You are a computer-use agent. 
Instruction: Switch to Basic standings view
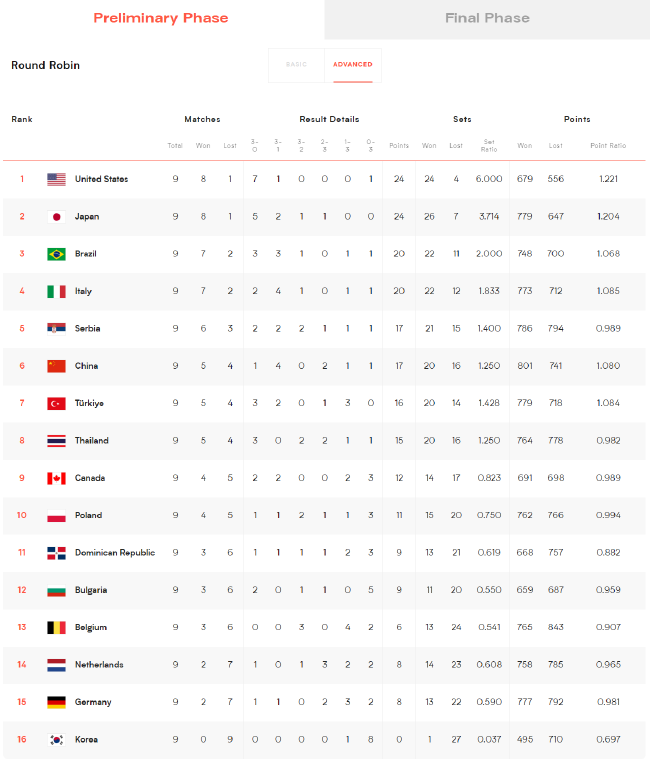297,65
